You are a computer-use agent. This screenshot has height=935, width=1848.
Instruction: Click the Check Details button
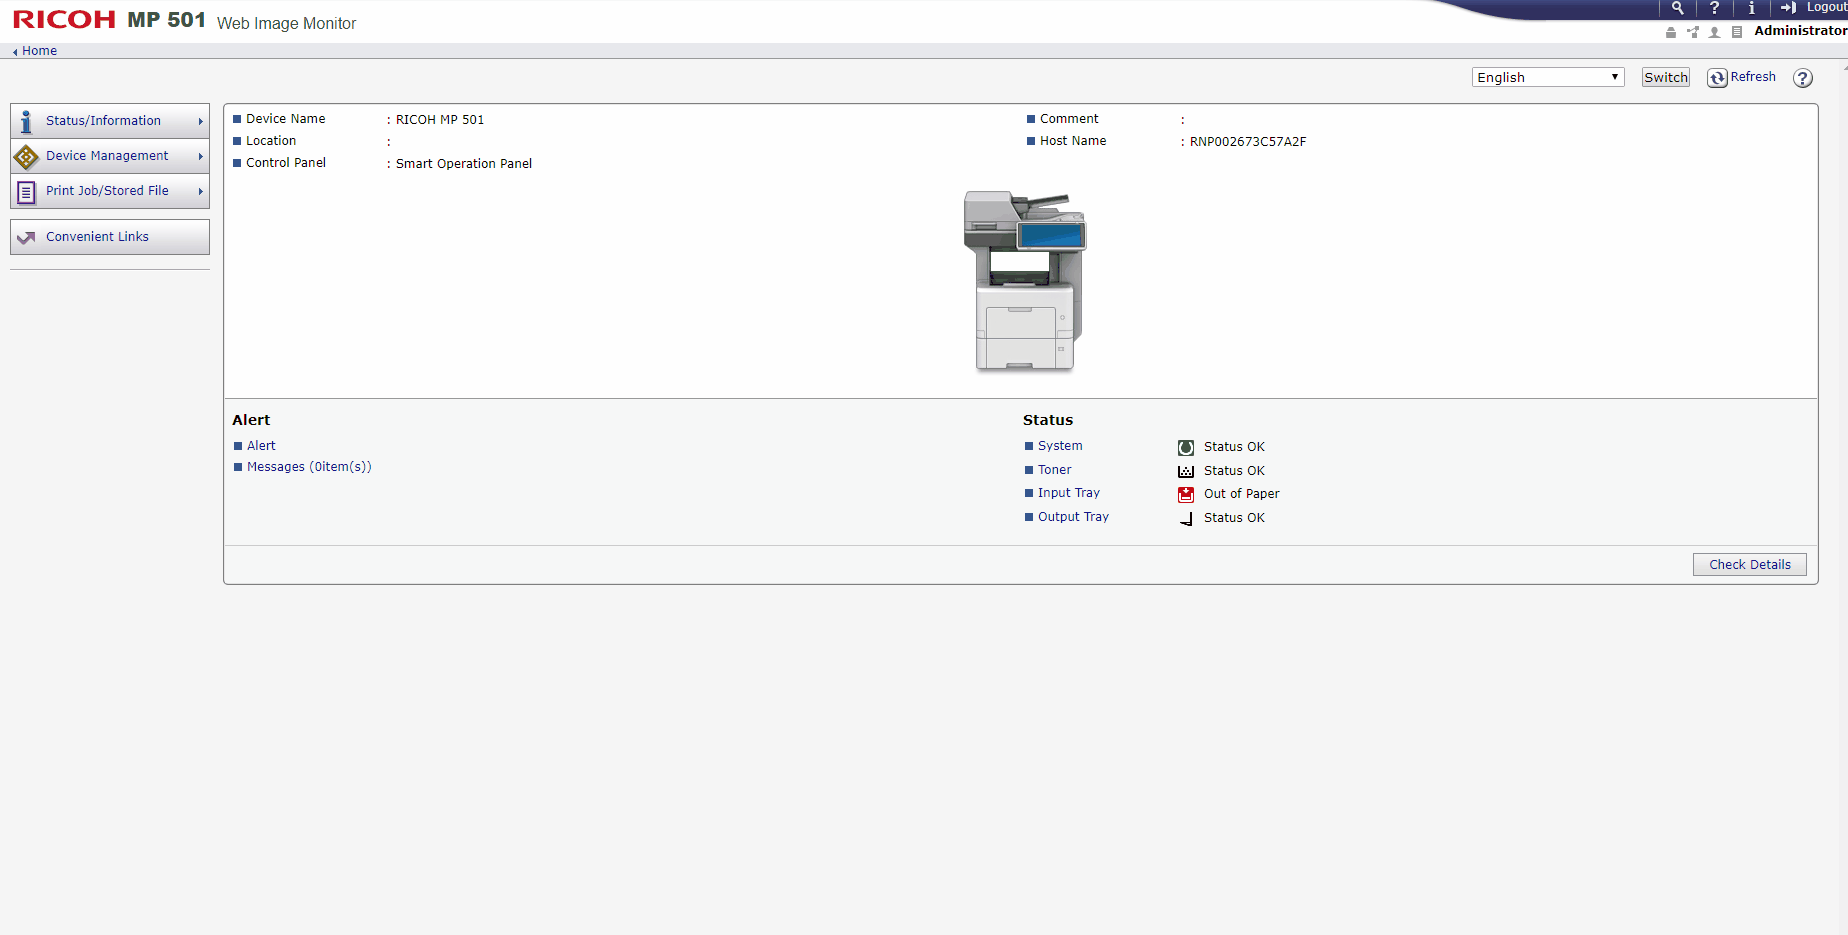point(1749,564)
